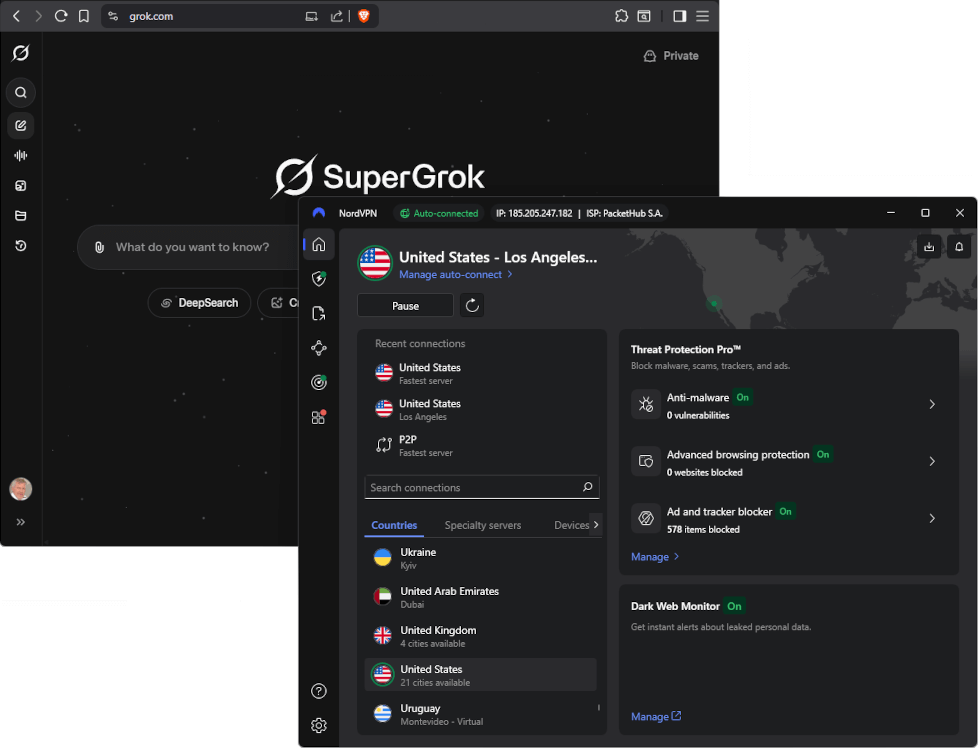Expand the Devices chevron in NordVPN
This screenshot has width=978, height=748.
[x=594, y=525]
